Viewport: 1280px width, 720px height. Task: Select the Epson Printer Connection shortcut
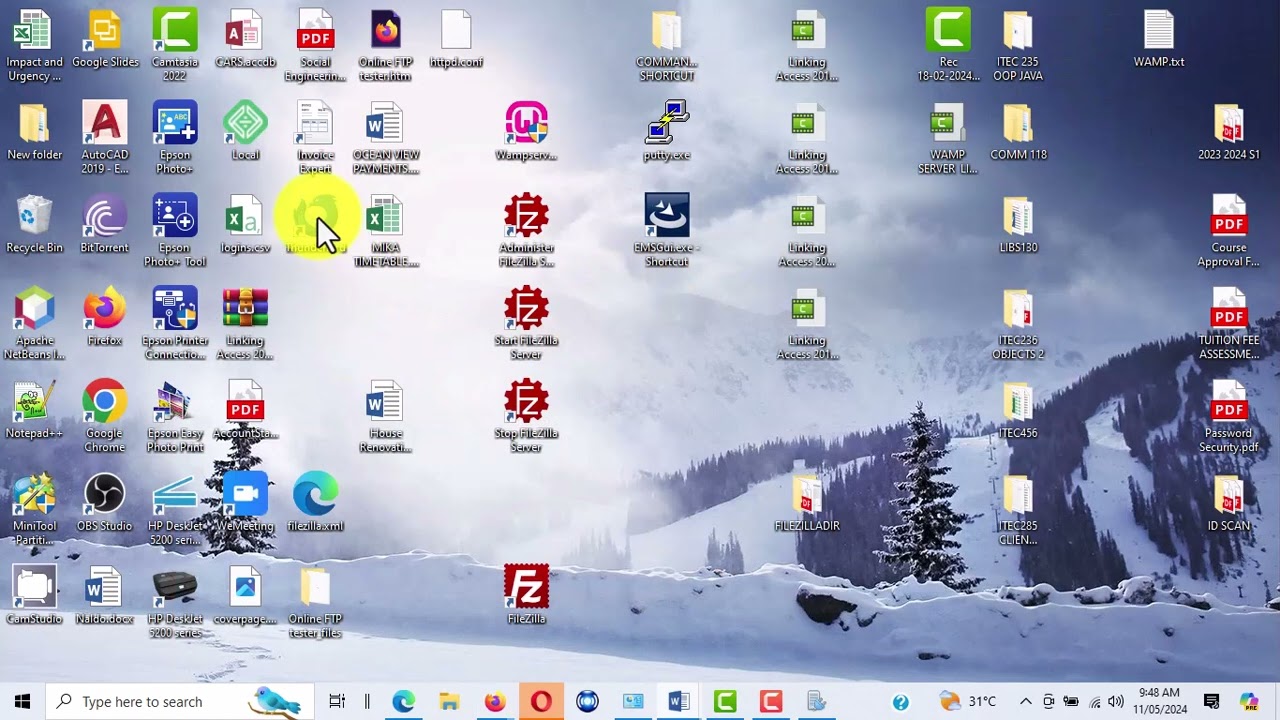click(x=175, y=325)
